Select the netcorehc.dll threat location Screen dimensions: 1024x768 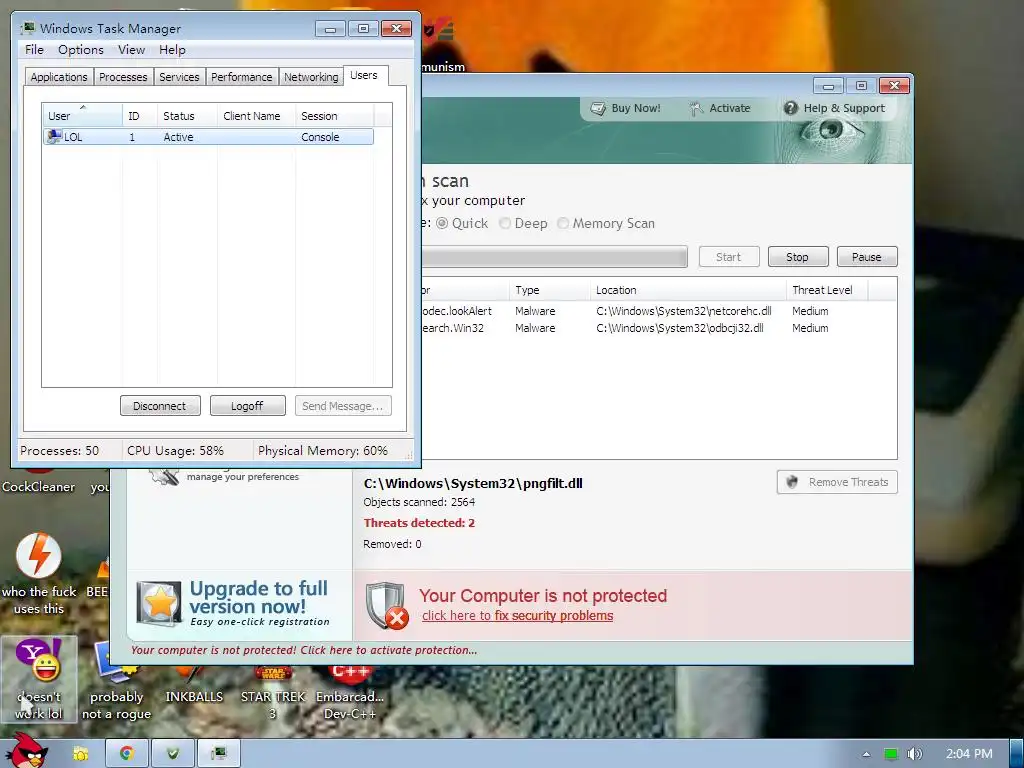684,311
